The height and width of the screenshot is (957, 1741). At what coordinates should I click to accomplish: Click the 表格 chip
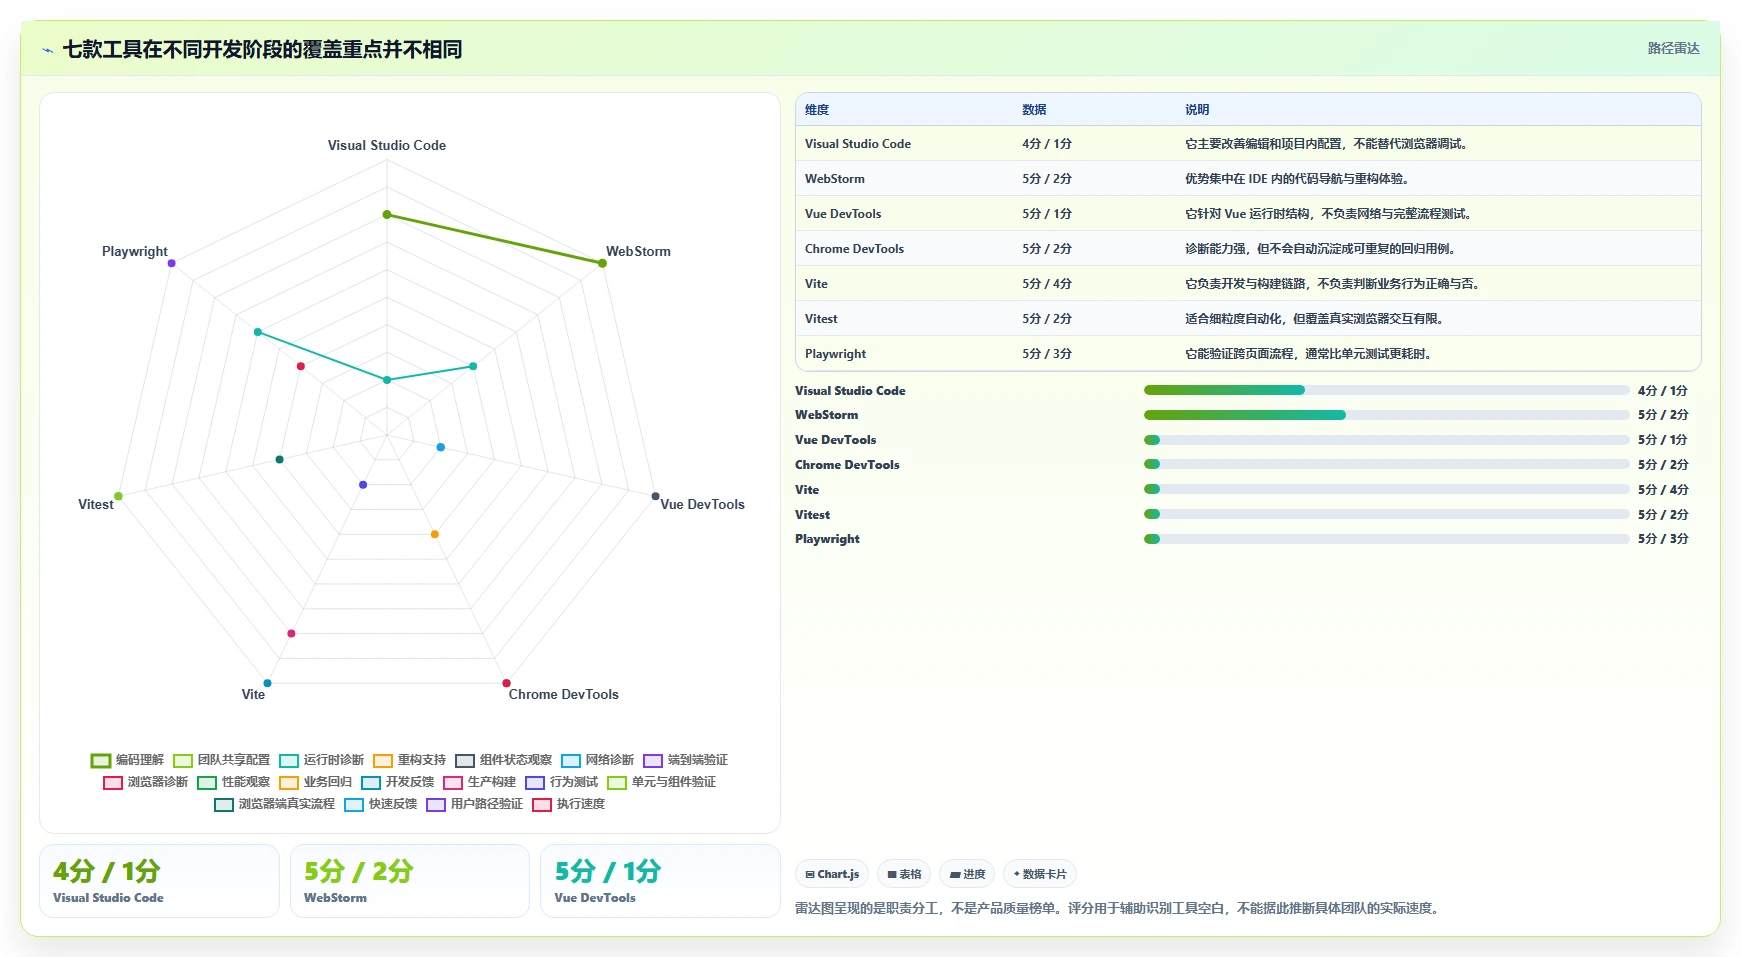coord(904,874)
